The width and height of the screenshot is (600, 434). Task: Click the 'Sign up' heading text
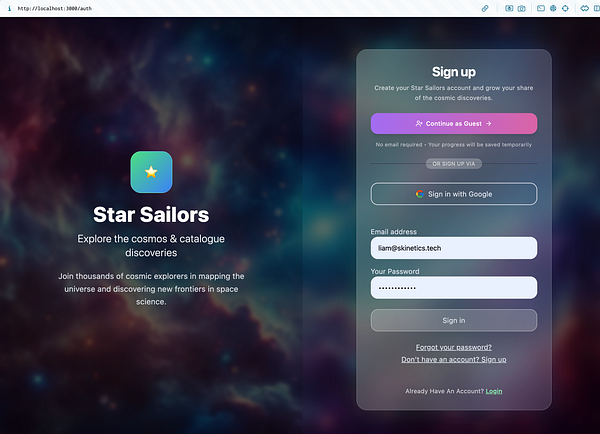[454, 72]
